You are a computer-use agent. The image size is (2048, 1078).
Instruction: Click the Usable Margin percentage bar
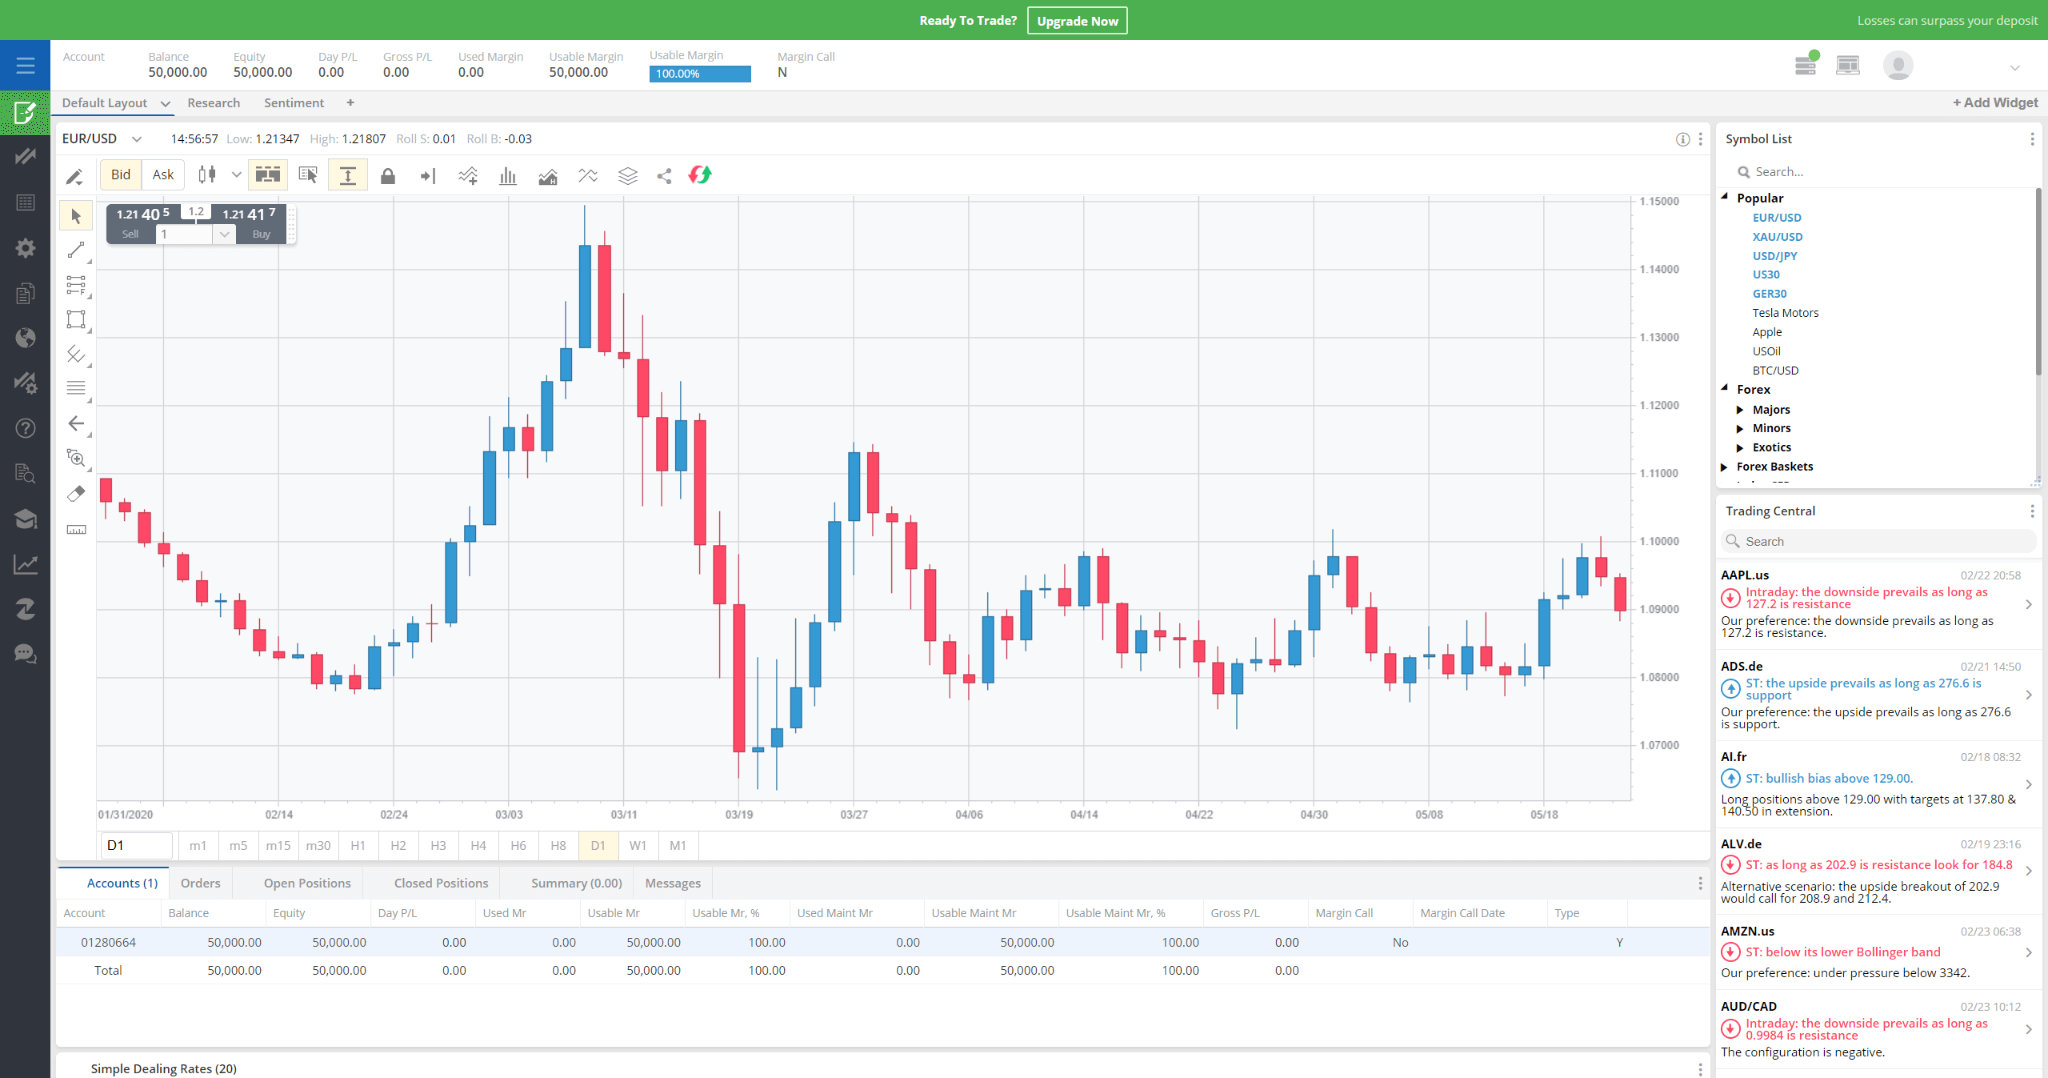pyautogui.click(x=699, y=73)
